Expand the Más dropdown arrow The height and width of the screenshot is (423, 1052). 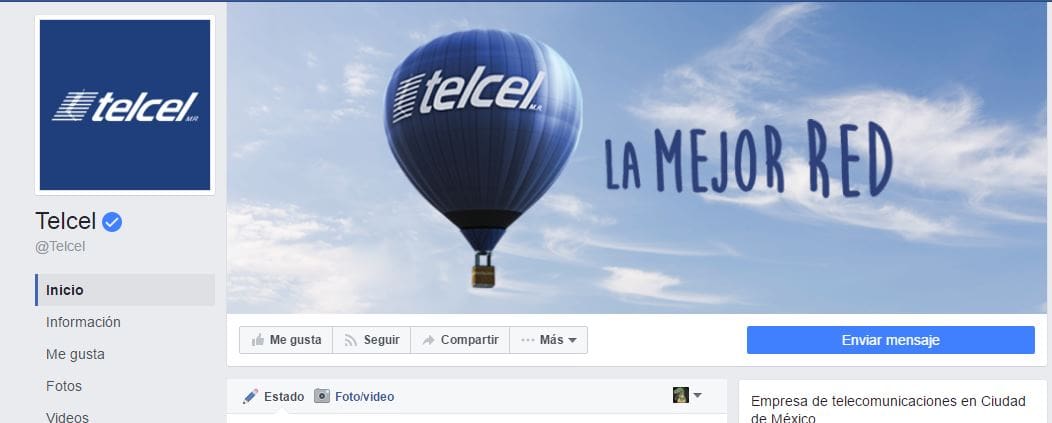(x=572, y=340)
